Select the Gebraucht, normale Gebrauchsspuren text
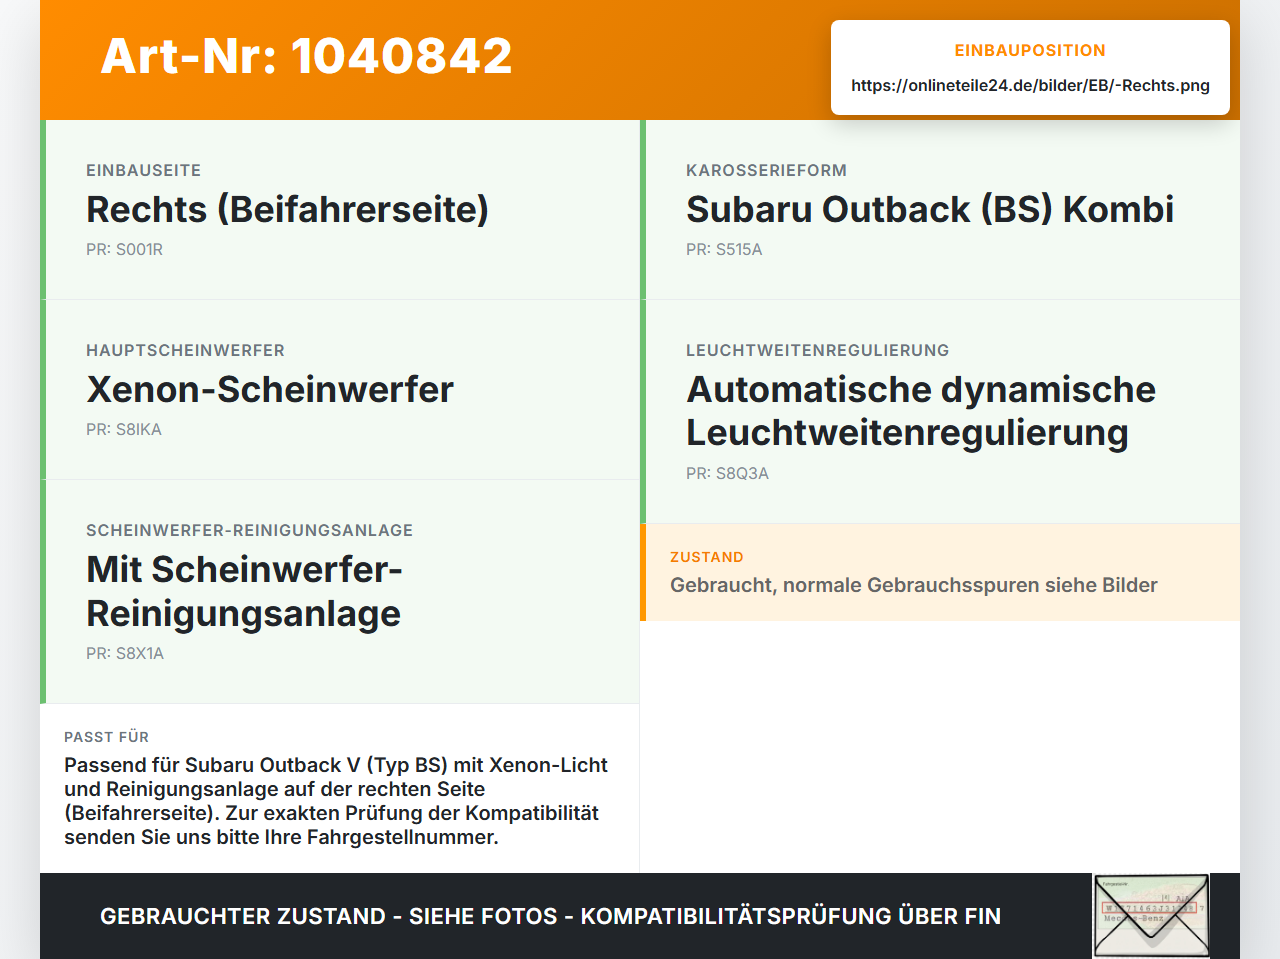The image size is (1280, 959). pos(913,585)
